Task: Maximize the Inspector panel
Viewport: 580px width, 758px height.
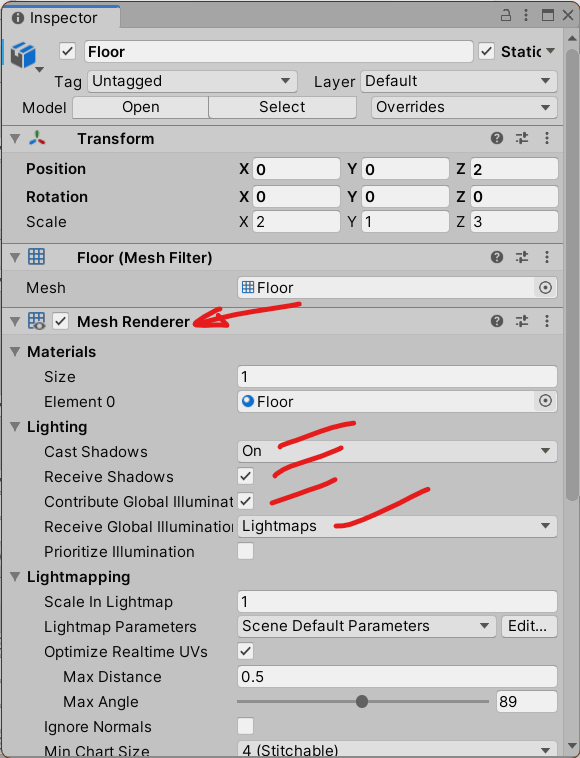Action: point(548,15)
